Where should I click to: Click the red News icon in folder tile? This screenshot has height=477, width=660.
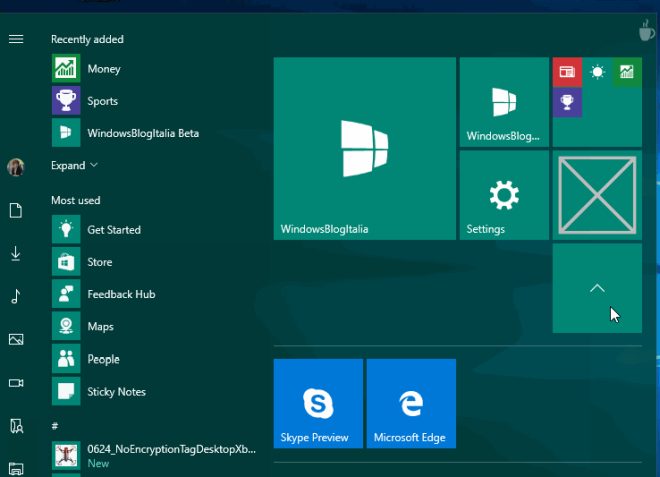pyautogui.click(x=567, y=72)
